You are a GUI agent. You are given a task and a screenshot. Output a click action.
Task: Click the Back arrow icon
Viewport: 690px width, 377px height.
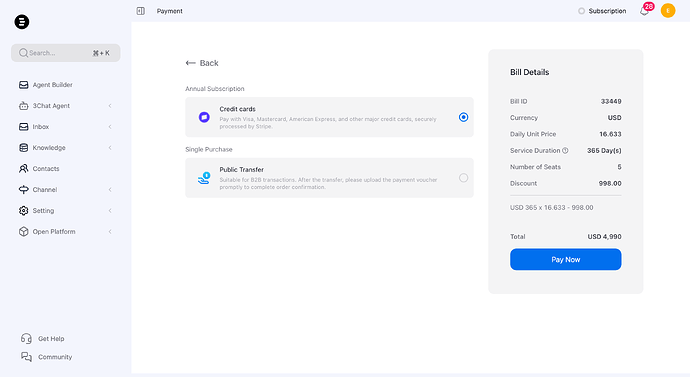[x=190, y=63]
